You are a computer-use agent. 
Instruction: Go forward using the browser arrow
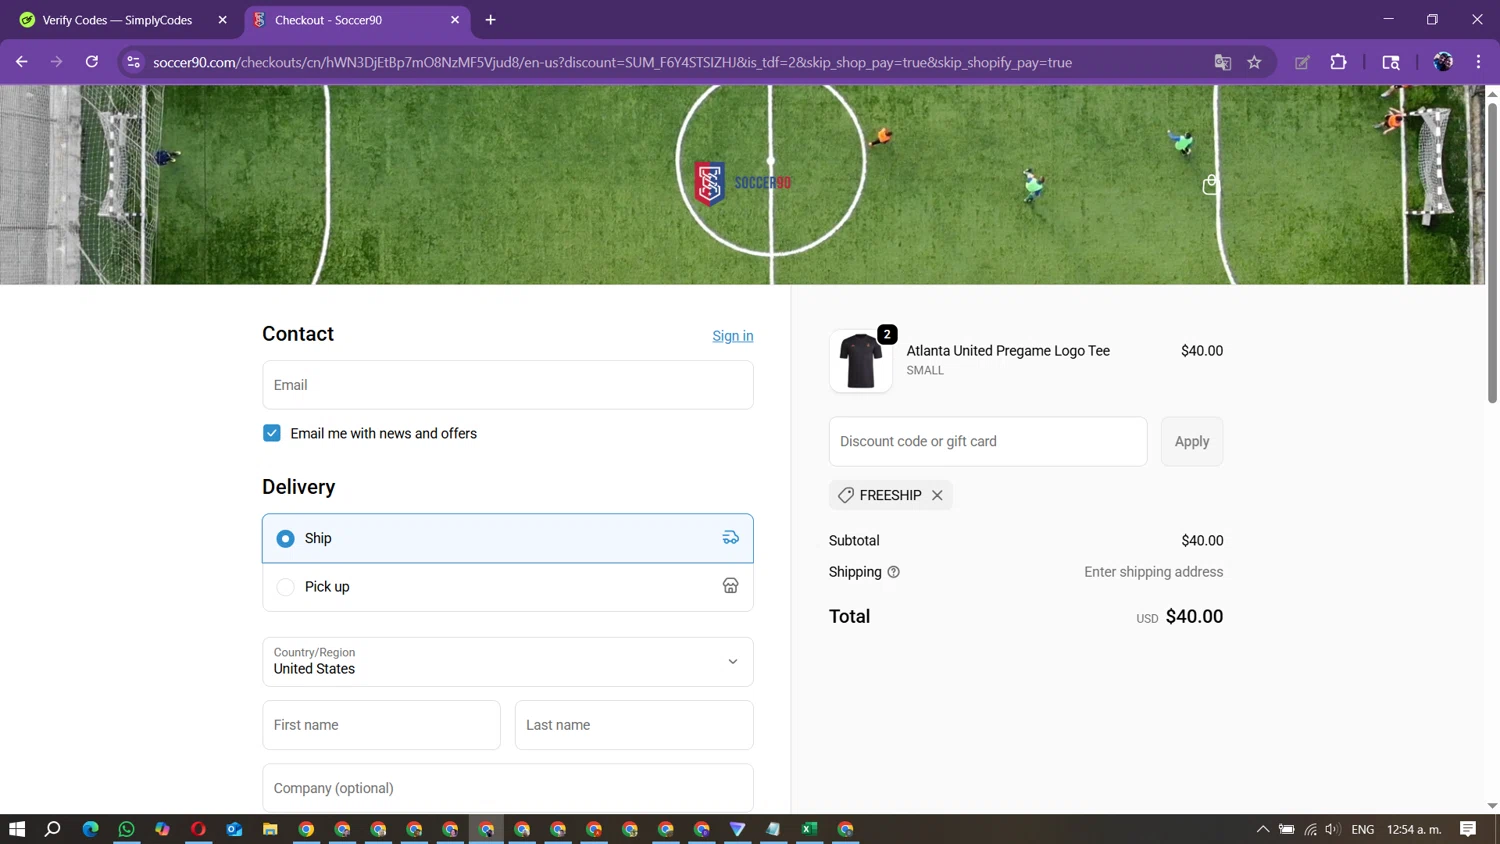[x=56, y=62]
